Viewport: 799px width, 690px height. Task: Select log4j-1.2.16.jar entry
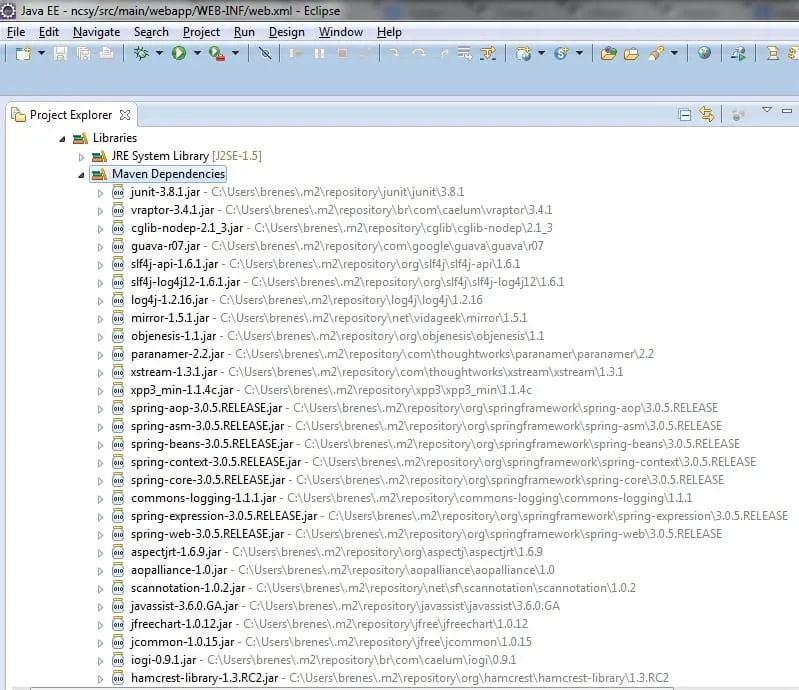(170, 300)
